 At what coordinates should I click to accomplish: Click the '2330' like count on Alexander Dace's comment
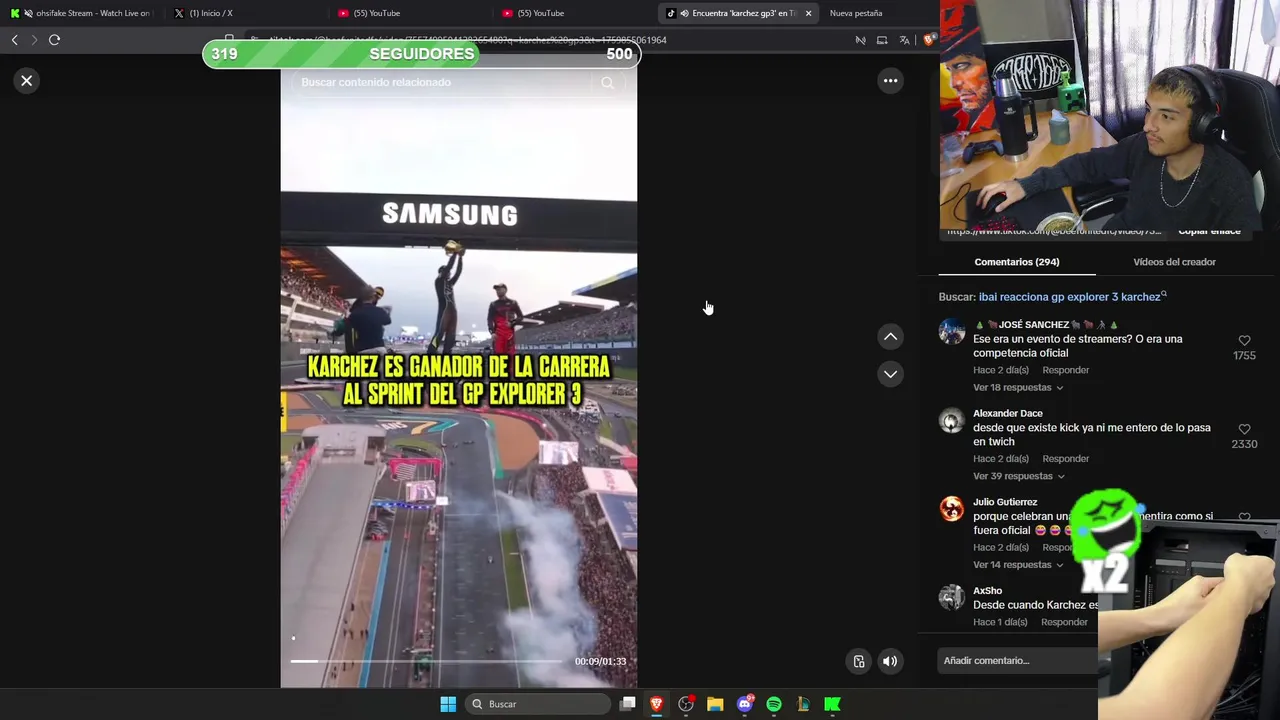point(1244,444)
